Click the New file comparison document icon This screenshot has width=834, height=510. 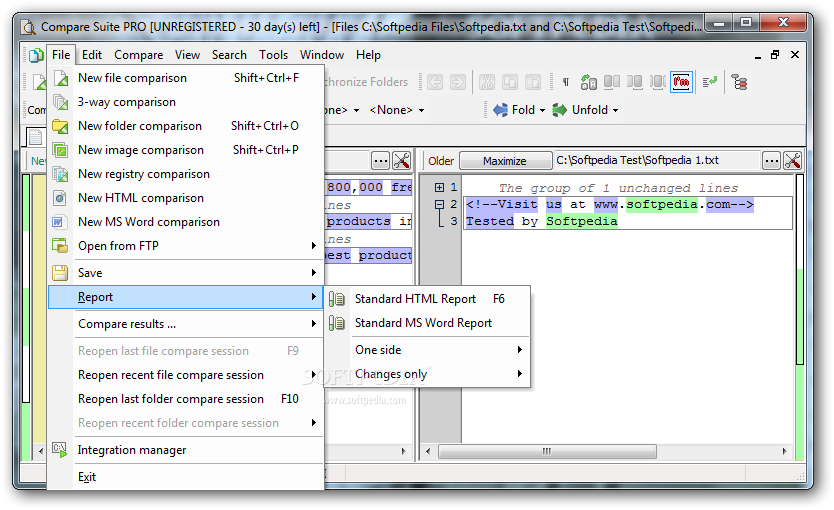61,78
